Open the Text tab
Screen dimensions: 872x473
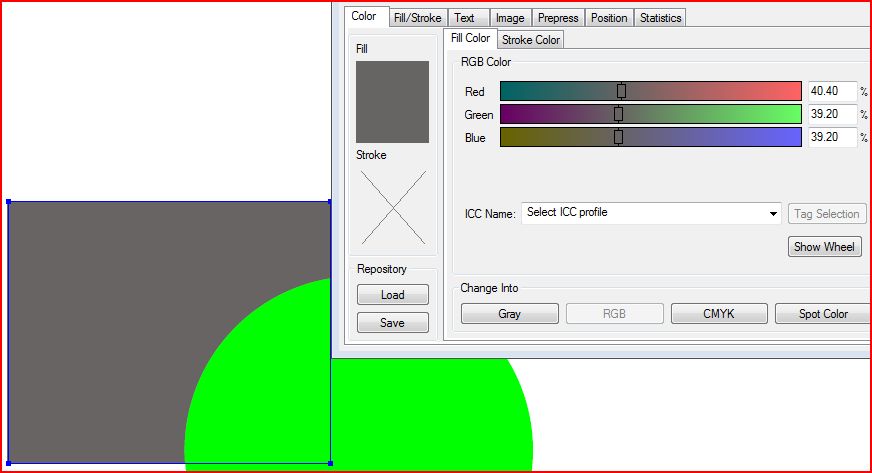point(468,18)
